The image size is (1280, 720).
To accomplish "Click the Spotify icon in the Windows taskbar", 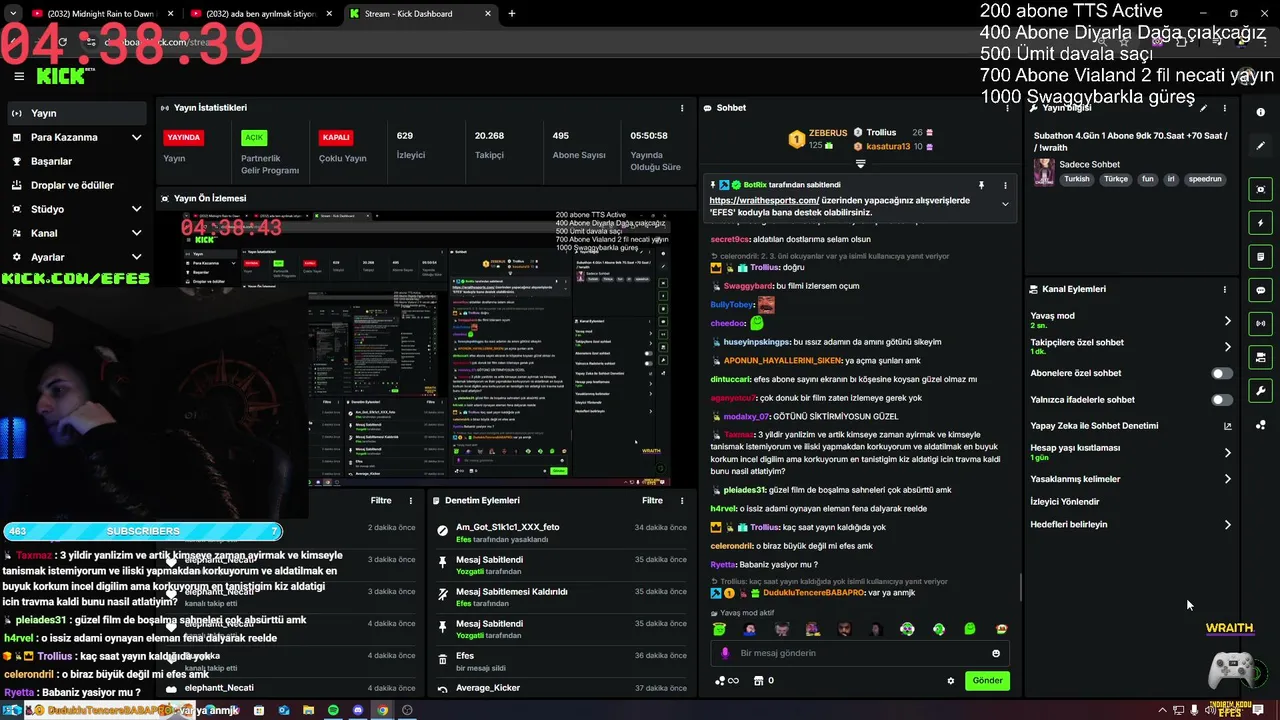I will [333, 710].
